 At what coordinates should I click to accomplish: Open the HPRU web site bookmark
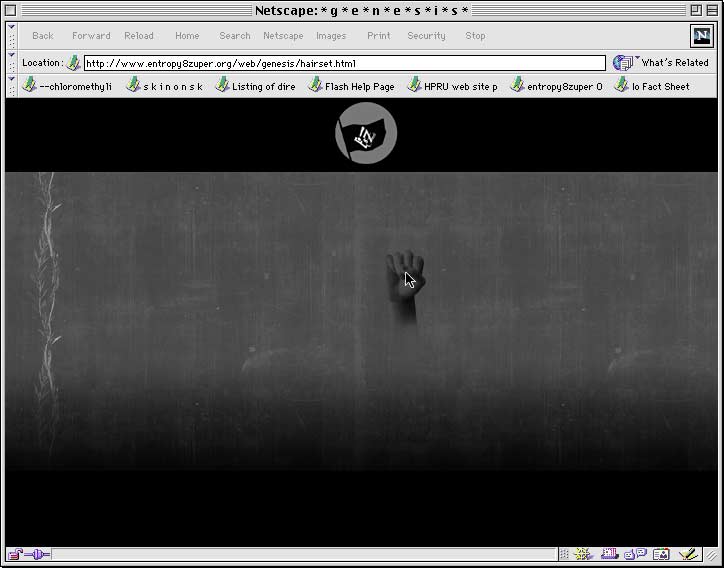452,86
